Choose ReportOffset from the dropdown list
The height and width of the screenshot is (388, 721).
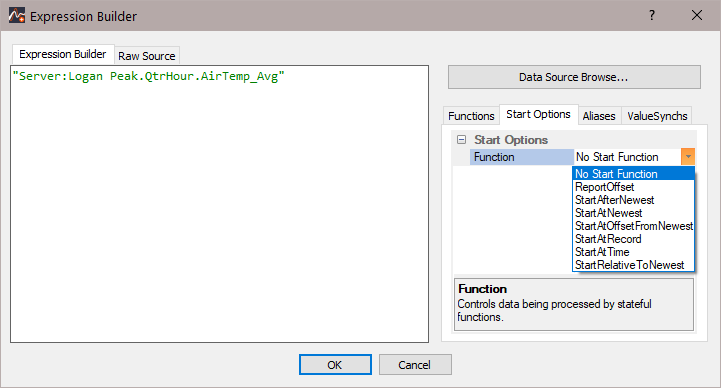pyautogui.click(x=633, y=187)
